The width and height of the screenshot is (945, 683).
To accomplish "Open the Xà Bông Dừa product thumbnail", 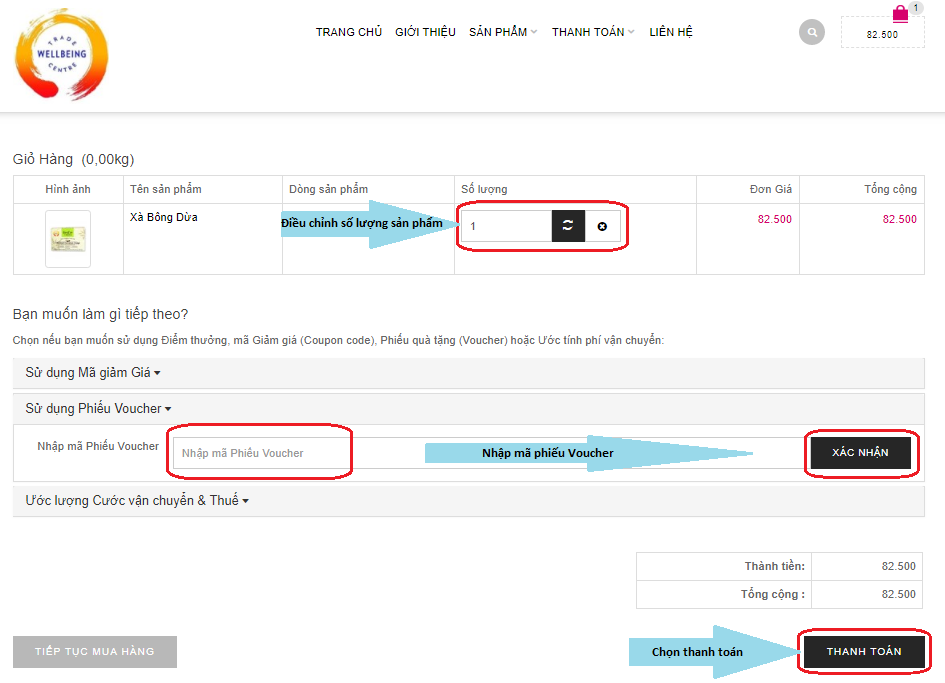I will pos(68,239).
